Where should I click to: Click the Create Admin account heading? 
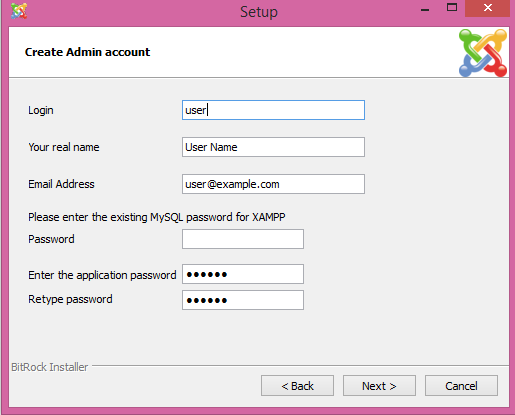[x=87, y=52]
